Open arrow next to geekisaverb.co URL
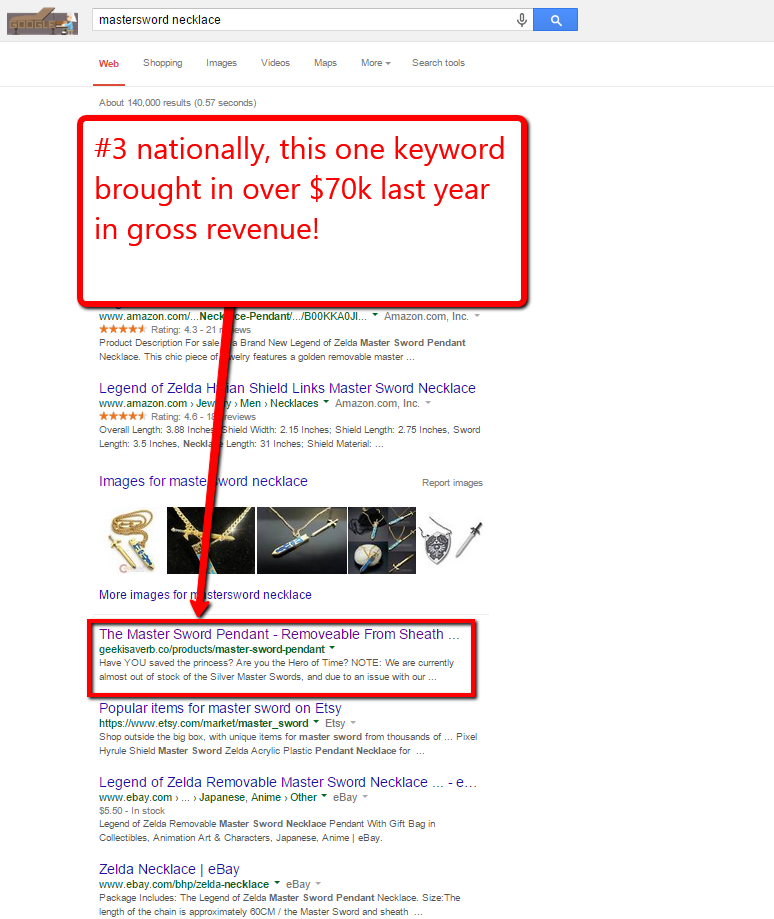 tap(332, 648)
